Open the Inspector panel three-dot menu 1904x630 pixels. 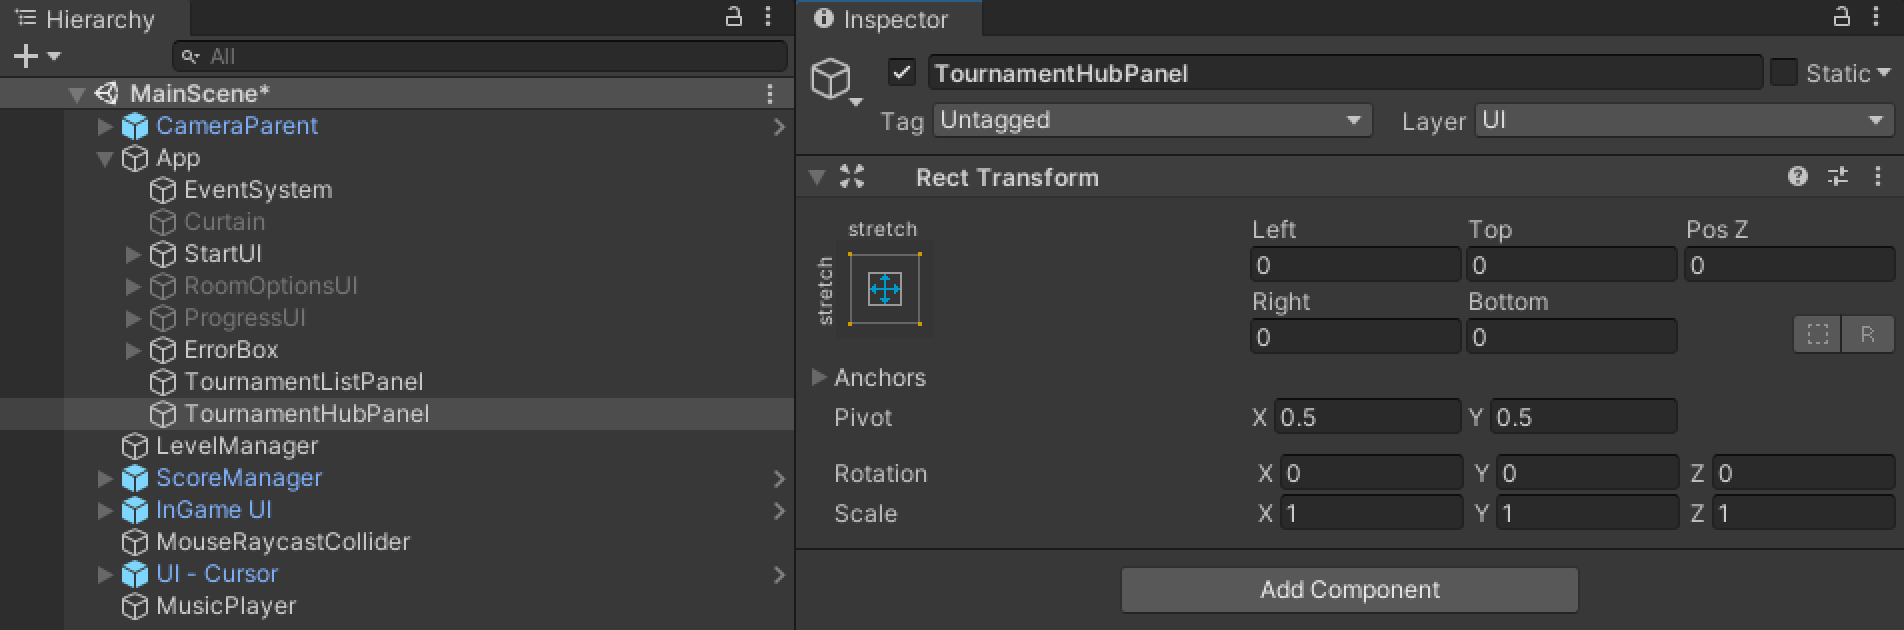(x=1875, y=17)
